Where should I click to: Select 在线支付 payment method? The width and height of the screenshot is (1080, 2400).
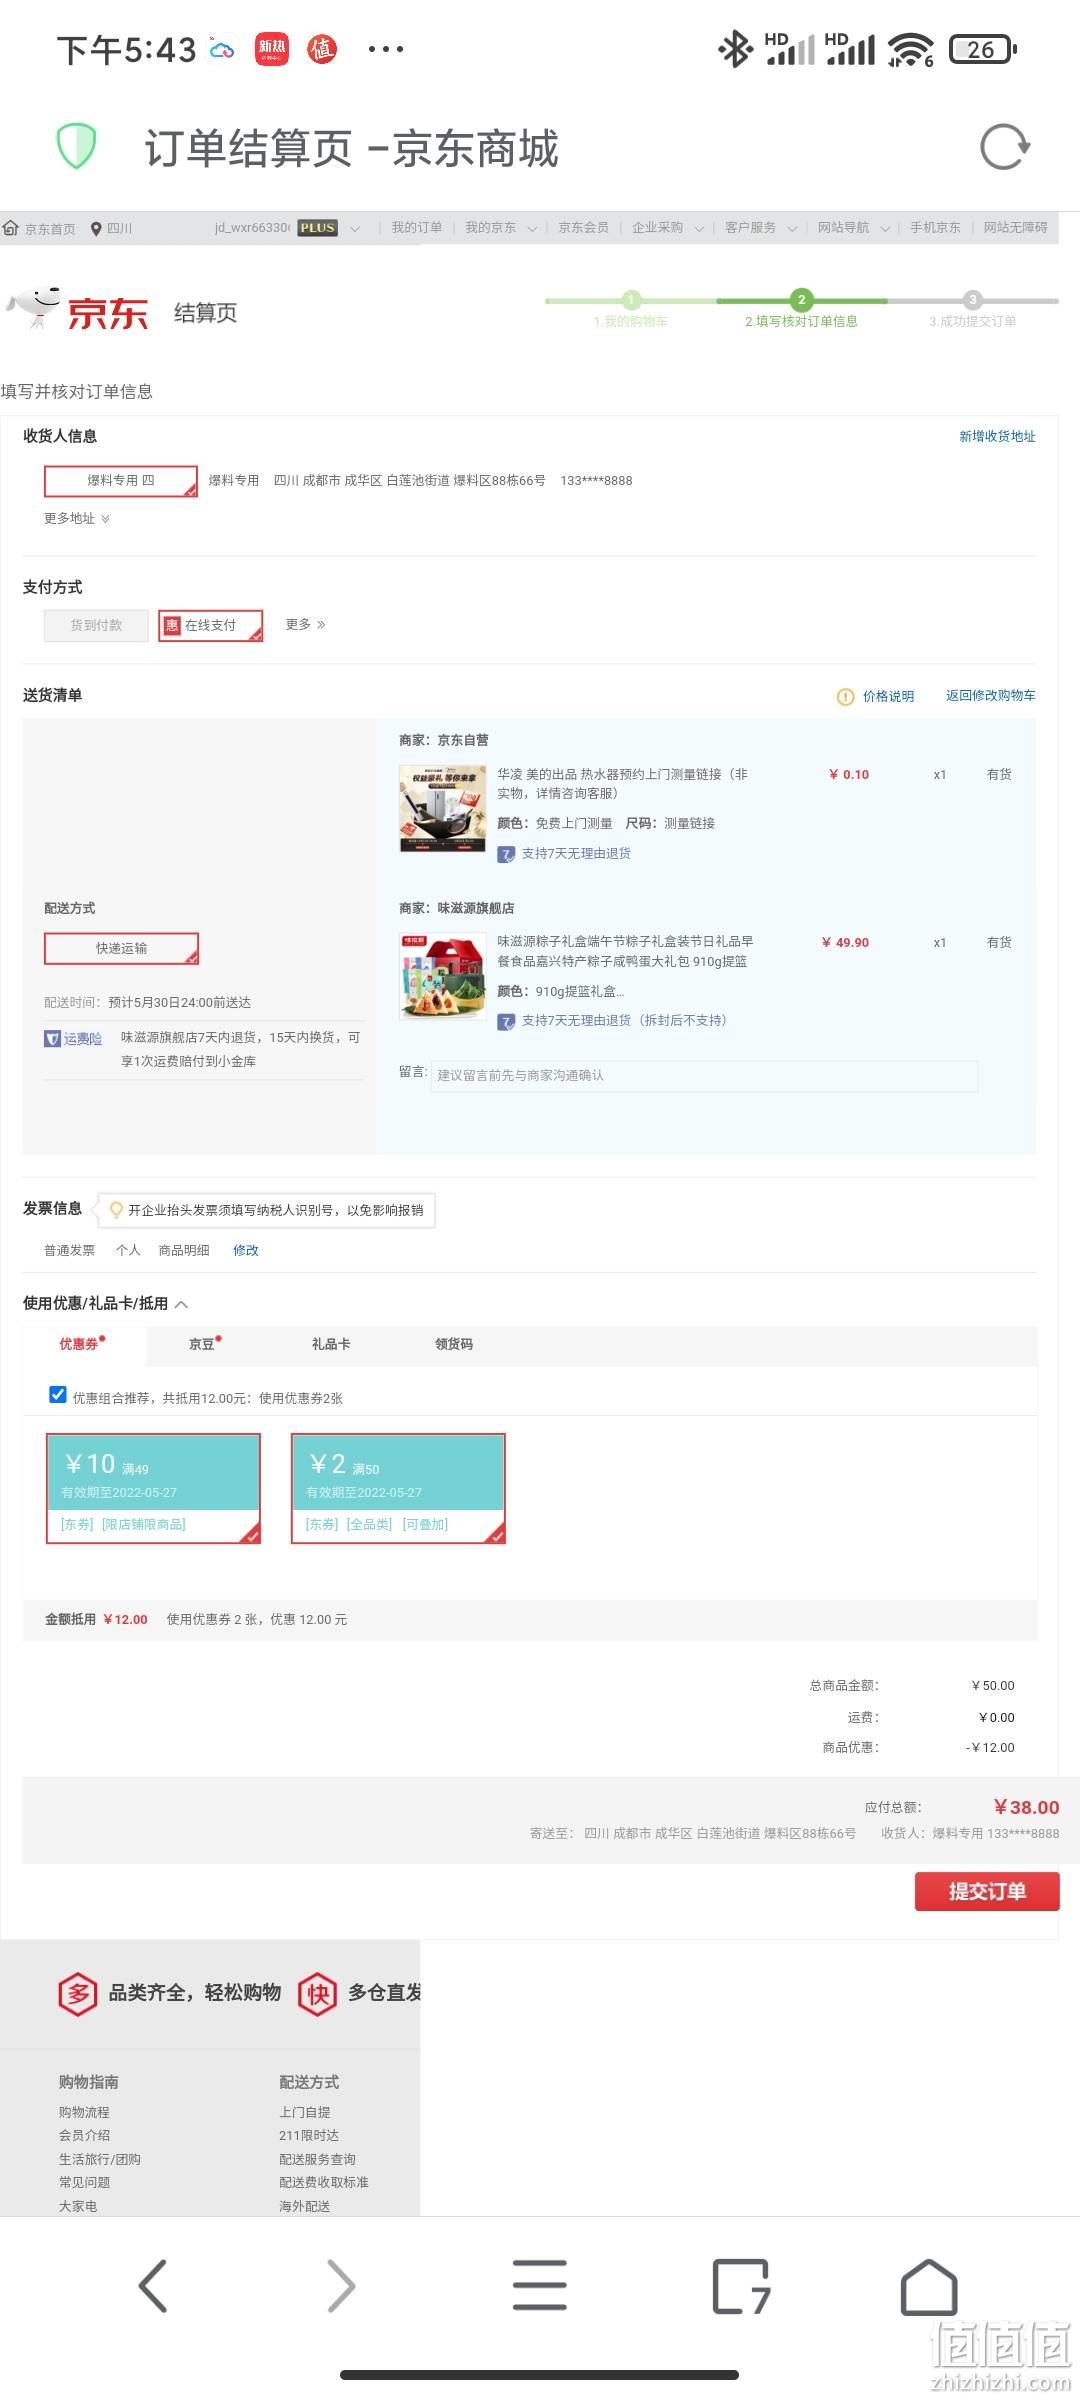(210, 626)
